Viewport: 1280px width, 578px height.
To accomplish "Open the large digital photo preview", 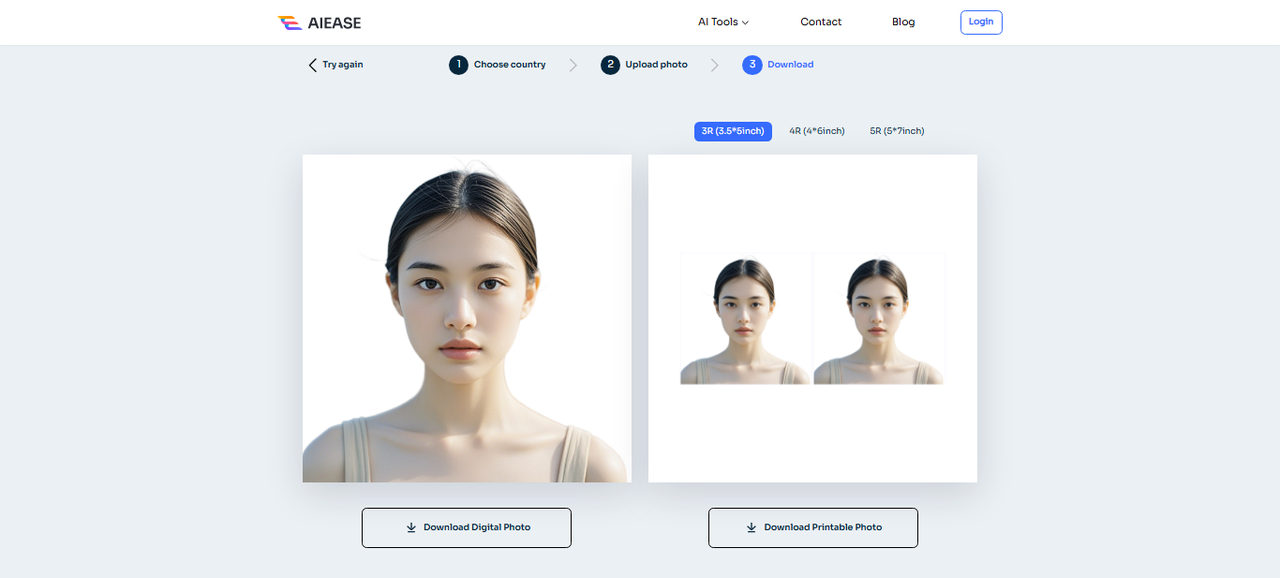I will (x=467, y=318).
